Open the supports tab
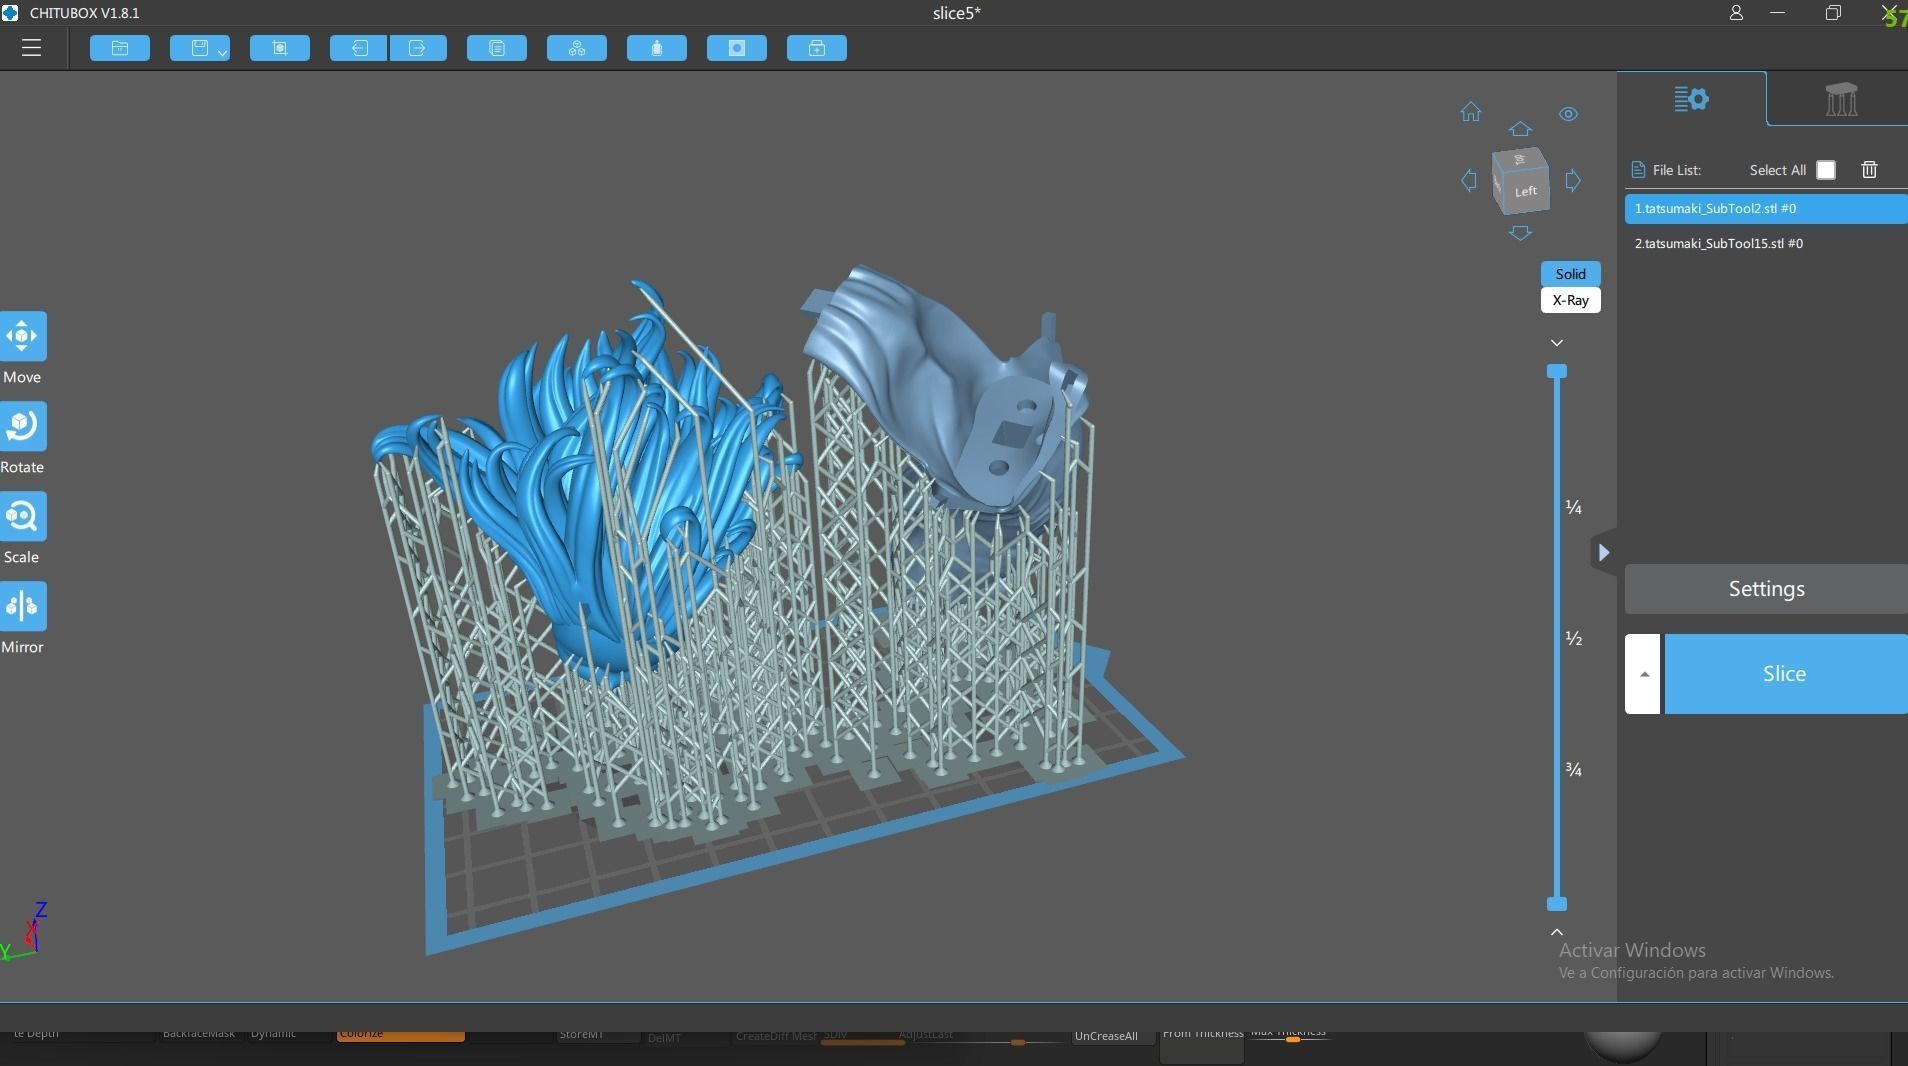Viewport: 1908px width, 1066px height. point(1840,99)
